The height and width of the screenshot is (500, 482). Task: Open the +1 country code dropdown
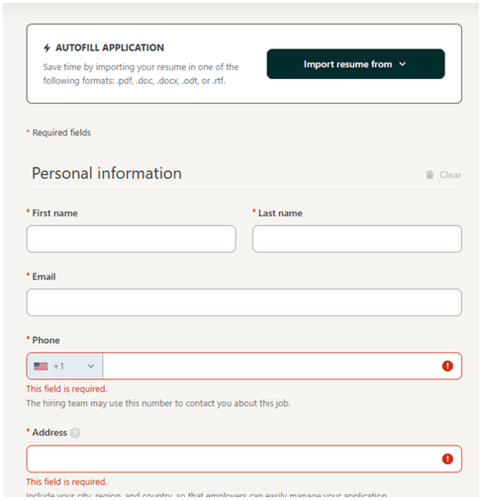click(x=65, y=366)
